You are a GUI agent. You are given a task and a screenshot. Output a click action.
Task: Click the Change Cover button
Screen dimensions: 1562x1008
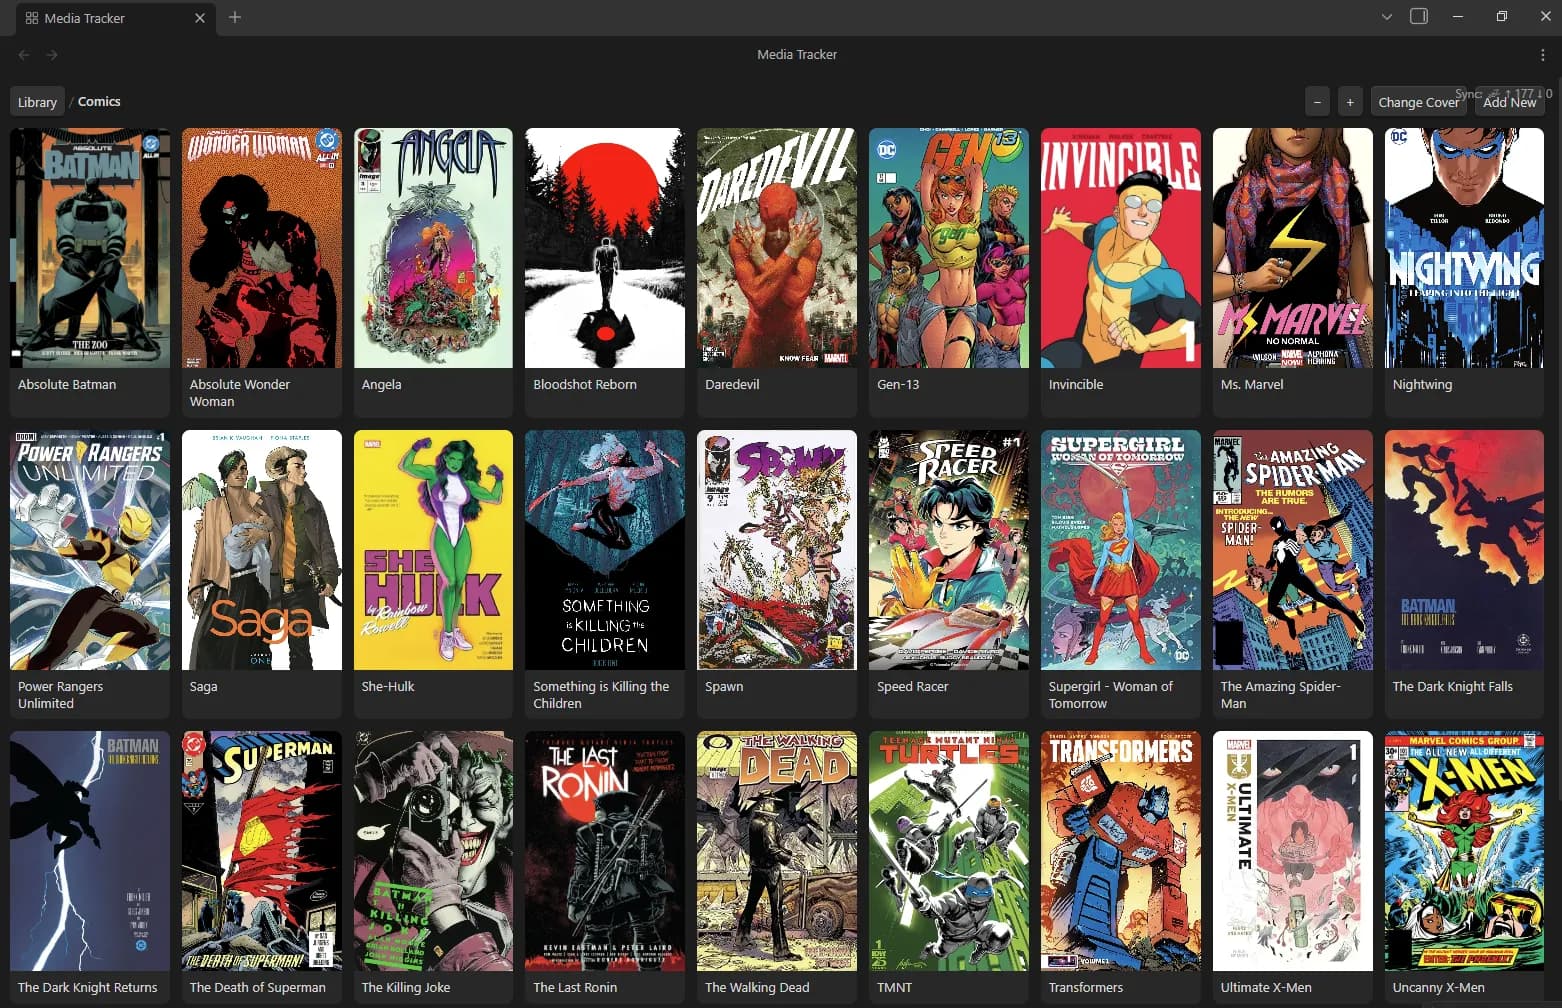1418,102
